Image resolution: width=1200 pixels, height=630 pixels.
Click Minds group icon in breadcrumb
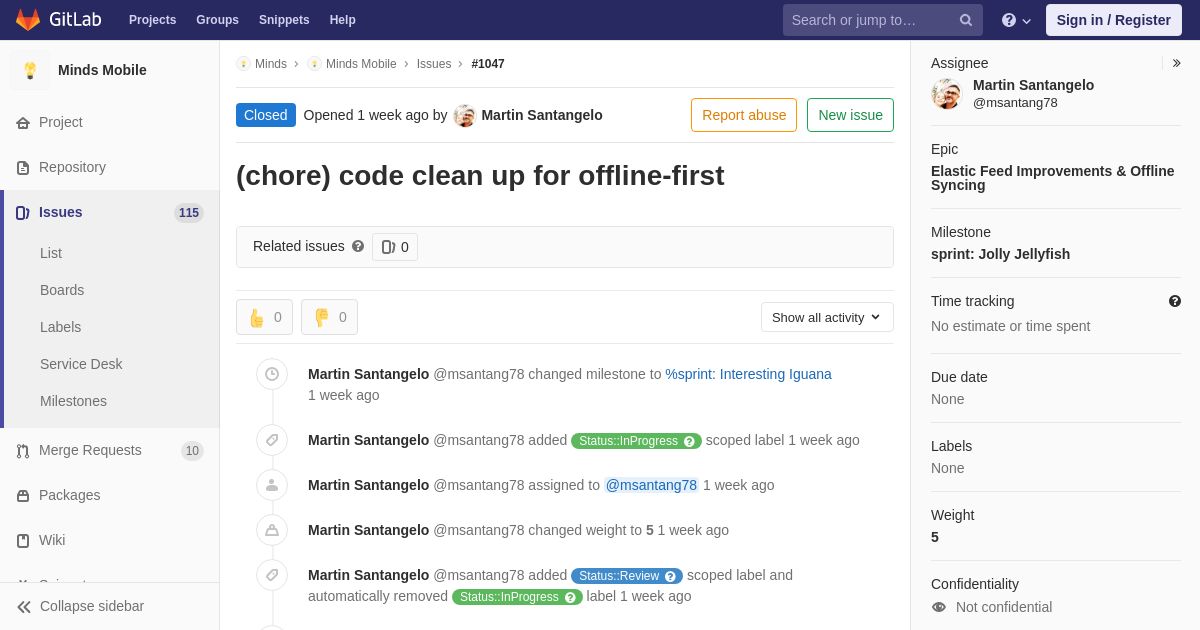click(x=243, y=64)
